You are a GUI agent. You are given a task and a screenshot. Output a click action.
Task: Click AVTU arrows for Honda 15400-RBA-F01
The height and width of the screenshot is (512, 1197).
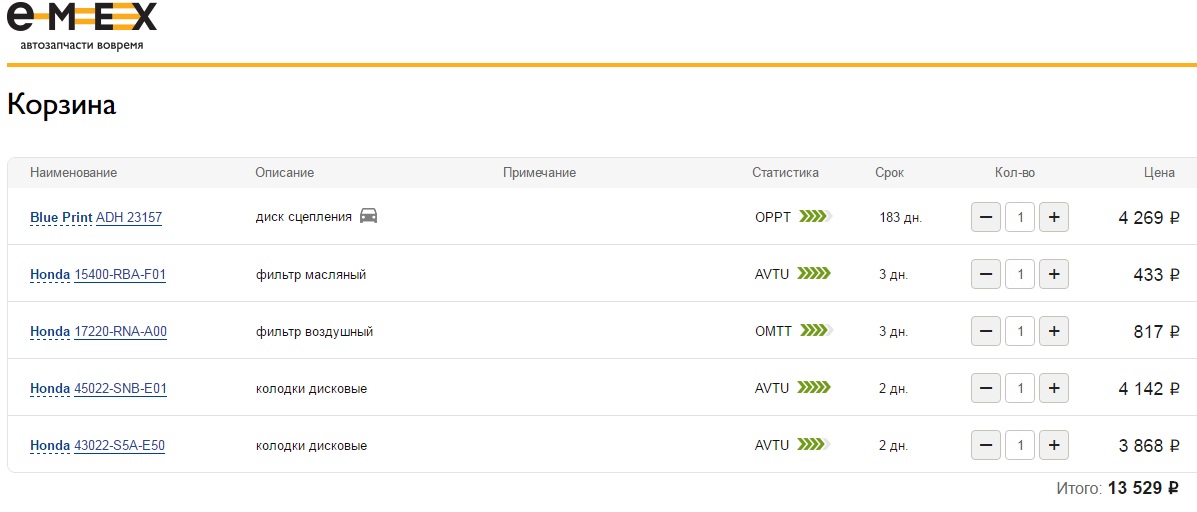(x=813, y=274)
